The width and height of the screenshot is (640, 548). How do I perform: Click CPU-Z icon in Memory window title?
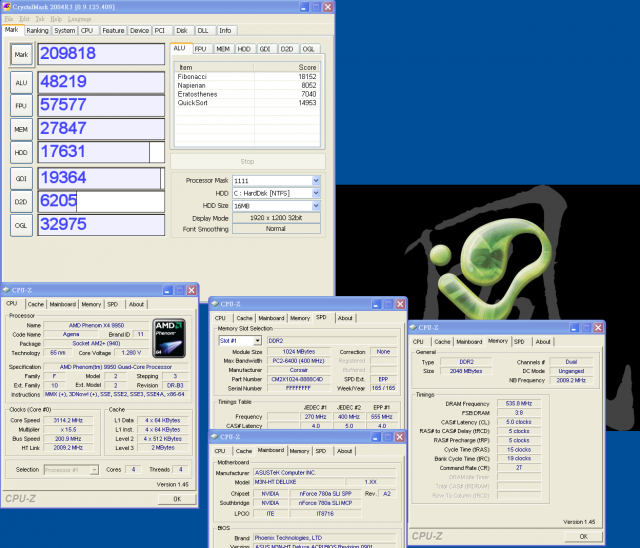413,328
